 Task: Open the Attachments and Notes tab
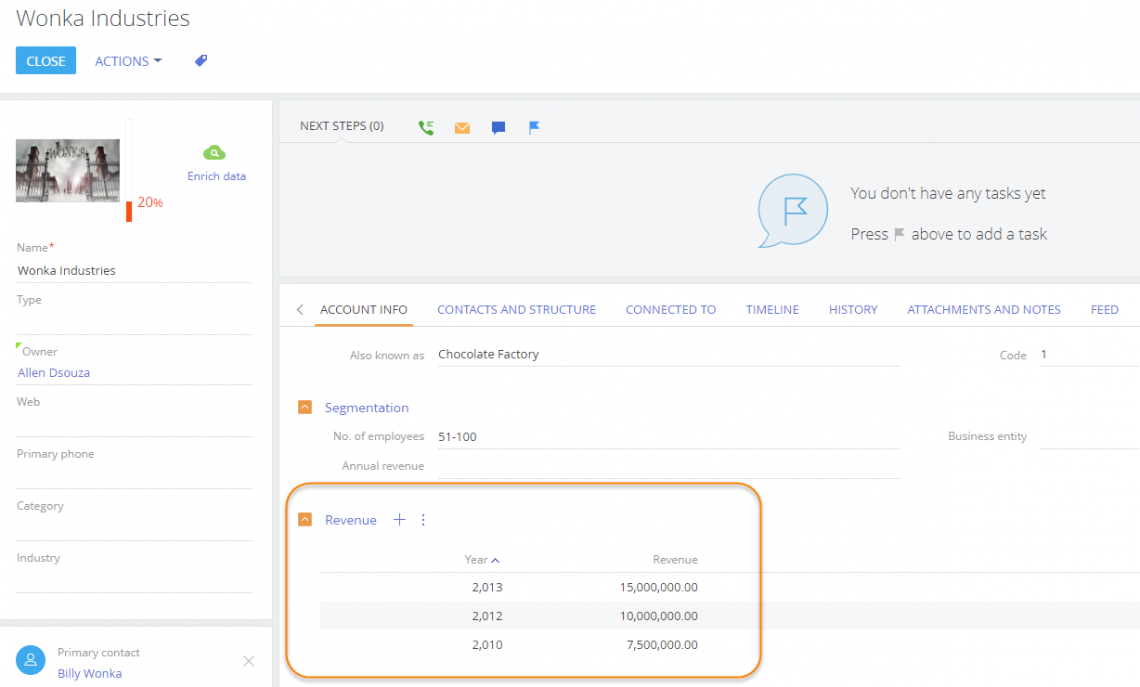point(984,310)
